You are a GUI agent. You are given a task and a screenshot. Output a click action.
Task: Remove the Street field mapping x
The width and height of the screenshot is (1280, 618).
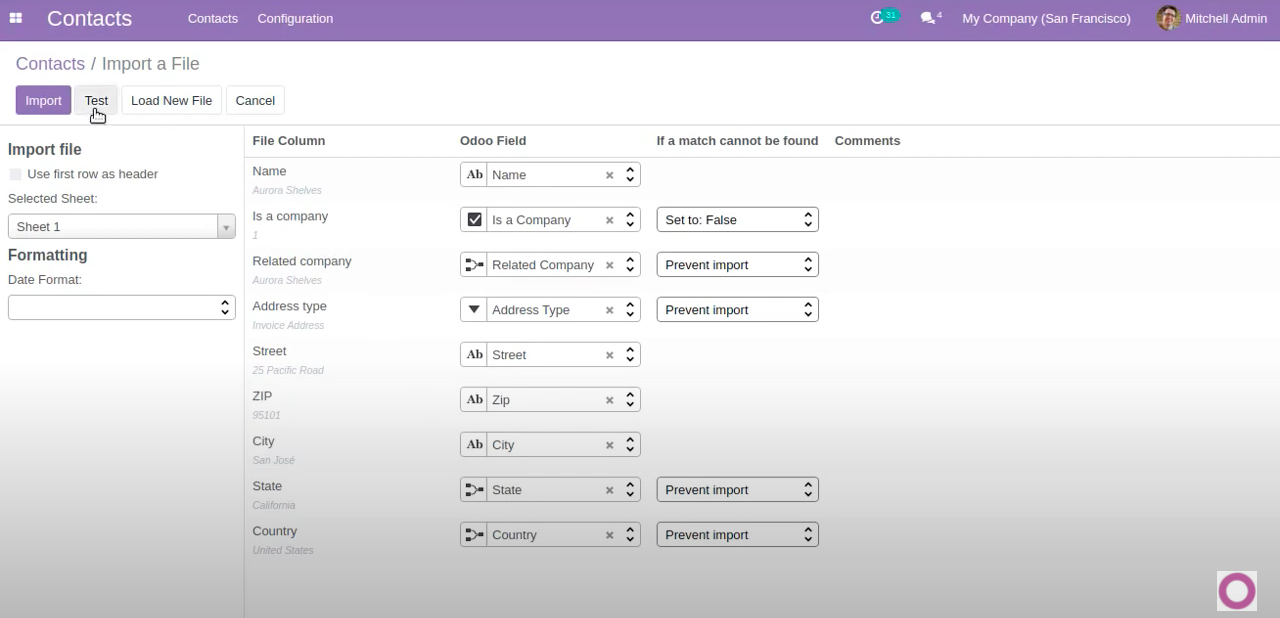609,355
